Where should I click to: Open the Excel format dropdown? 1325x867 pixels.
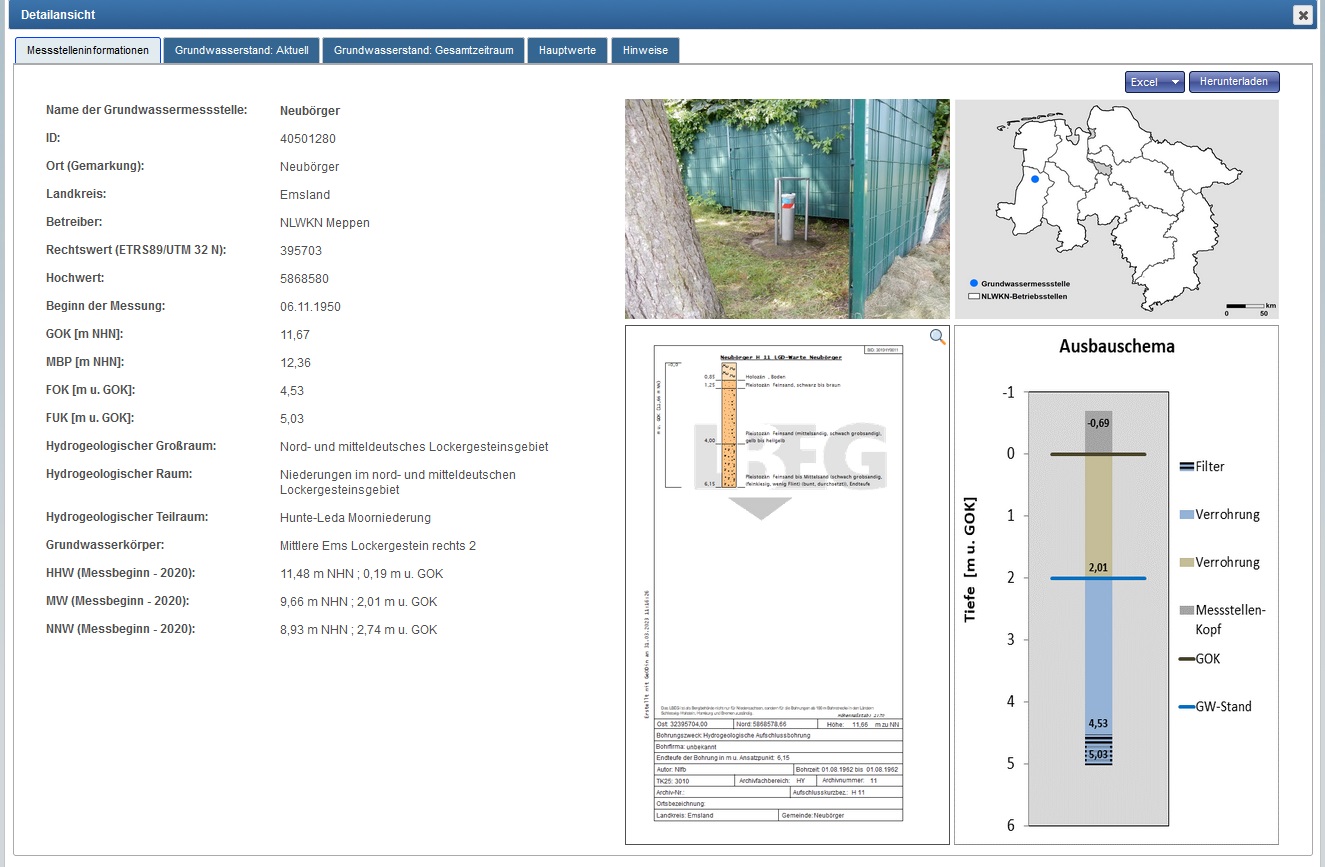(1154, 82)
